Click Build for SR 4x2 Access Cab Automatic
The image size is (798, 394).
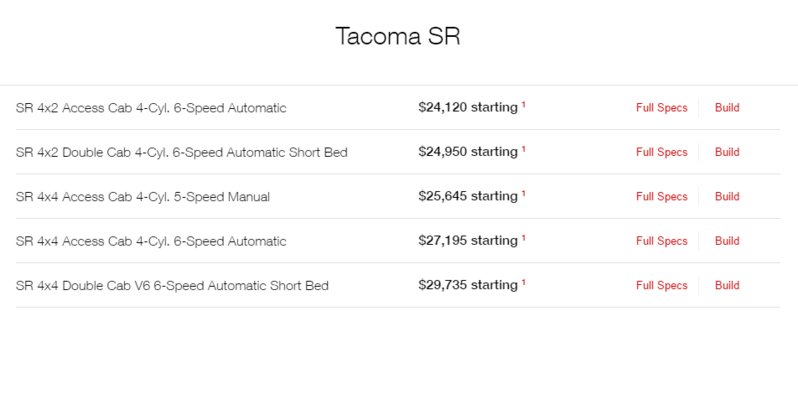[x=727, y=108]
